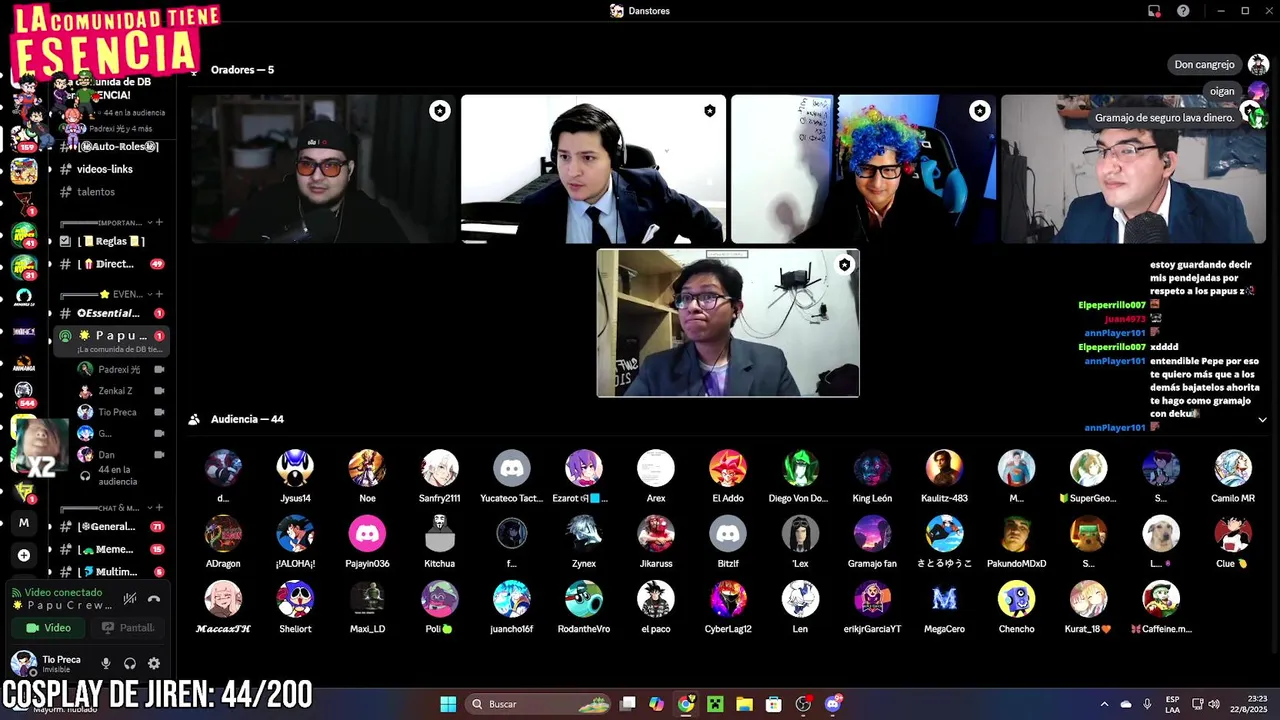Toggle the Video camera button
The height and width of the screenshot is (720, 1280).
(48, 628)
